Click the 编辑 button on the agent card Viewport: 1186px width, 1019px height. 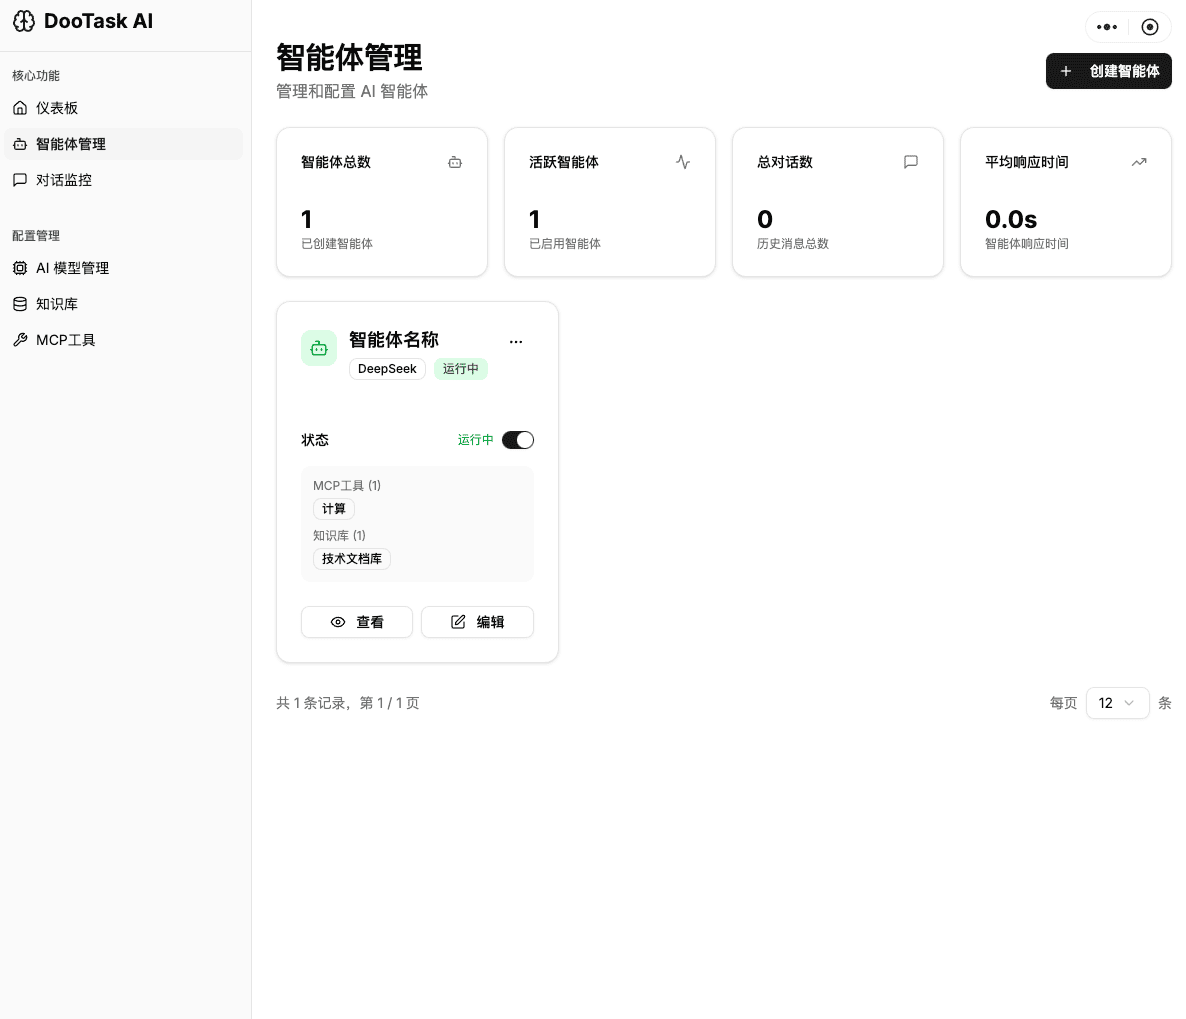coord(477,622)
